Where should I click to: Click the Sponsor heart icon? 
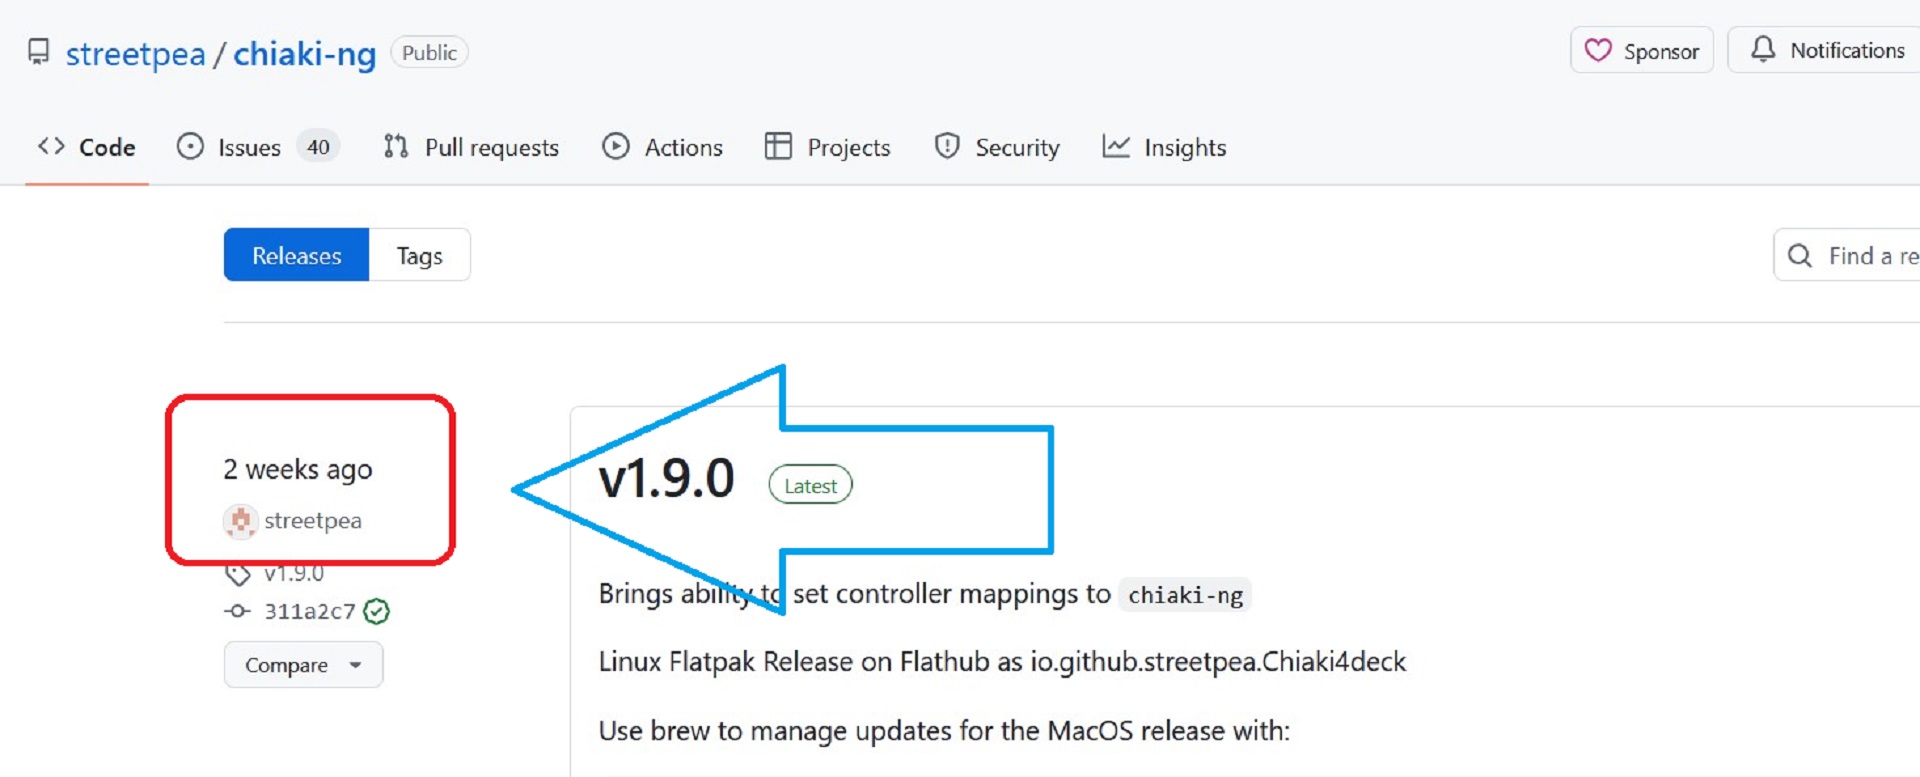[1598, 50]
